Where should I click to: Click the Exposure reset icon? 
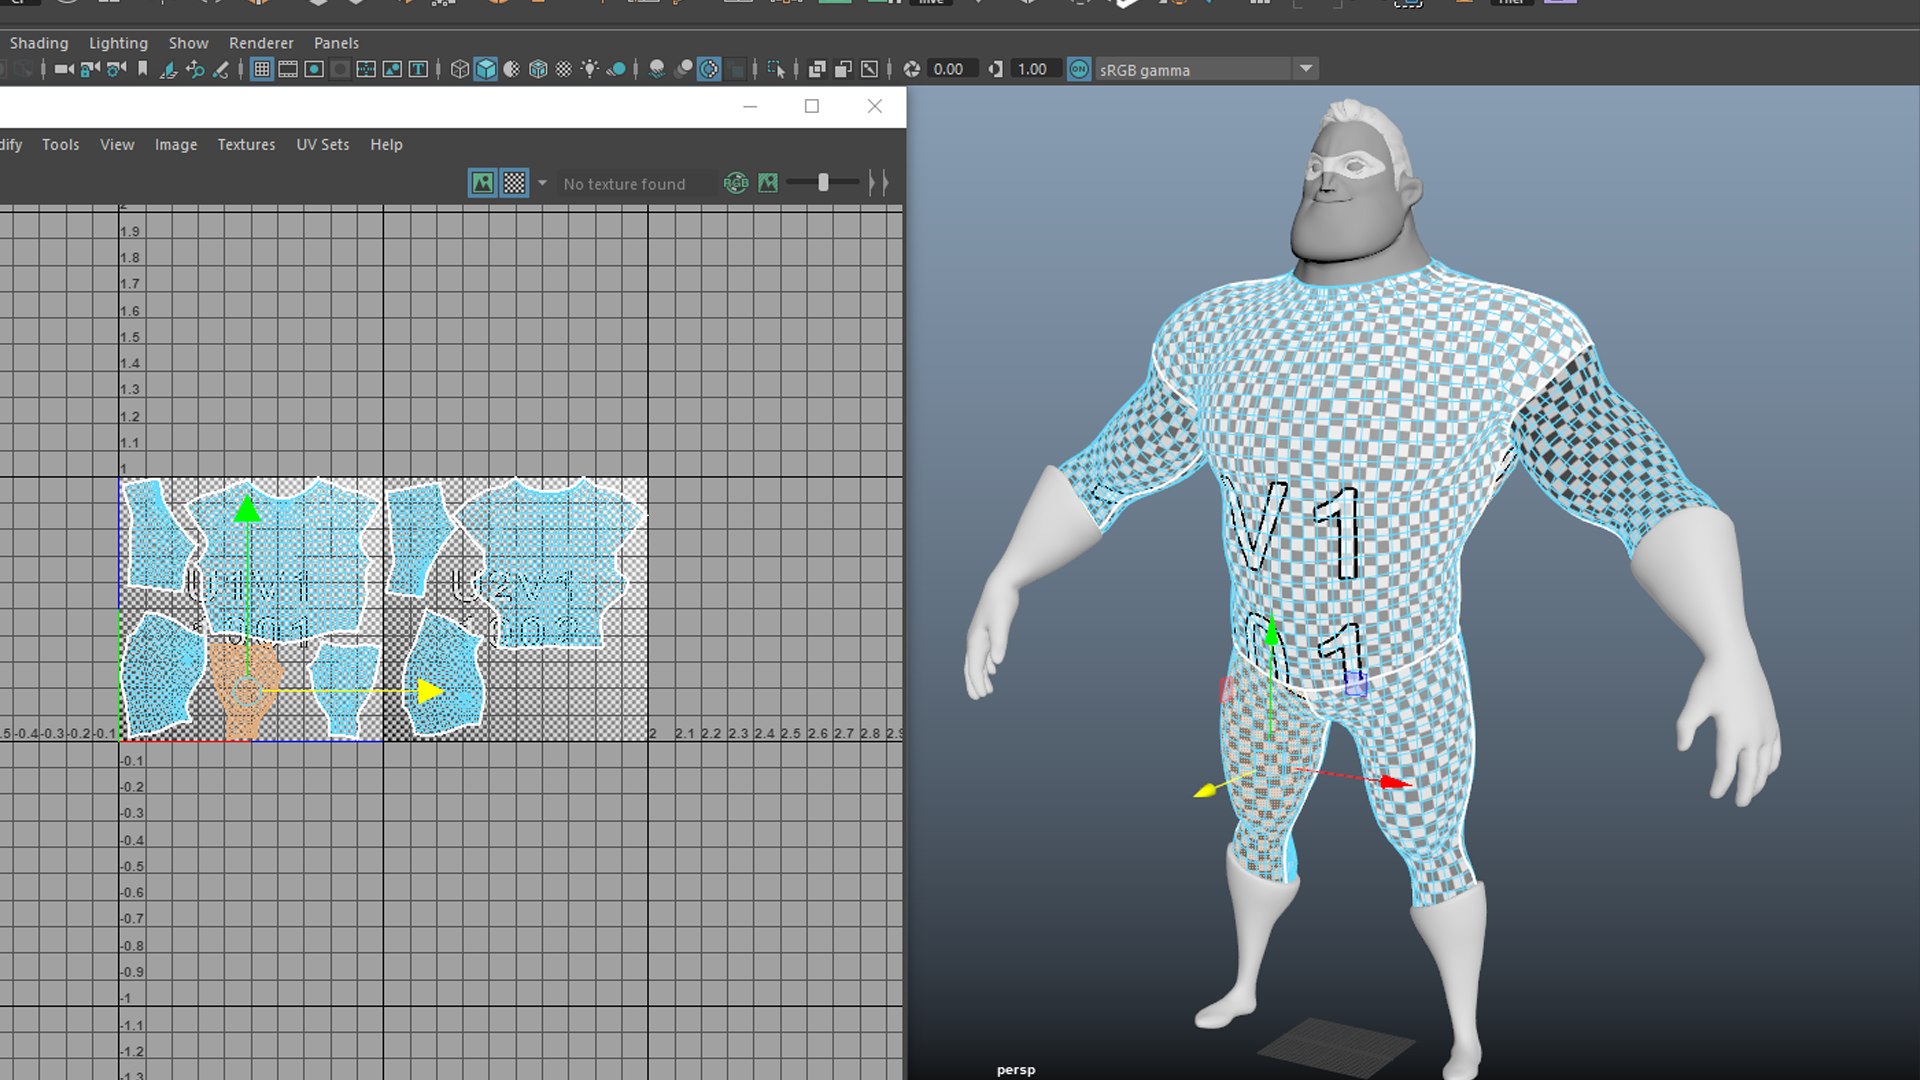coord(911,69)
